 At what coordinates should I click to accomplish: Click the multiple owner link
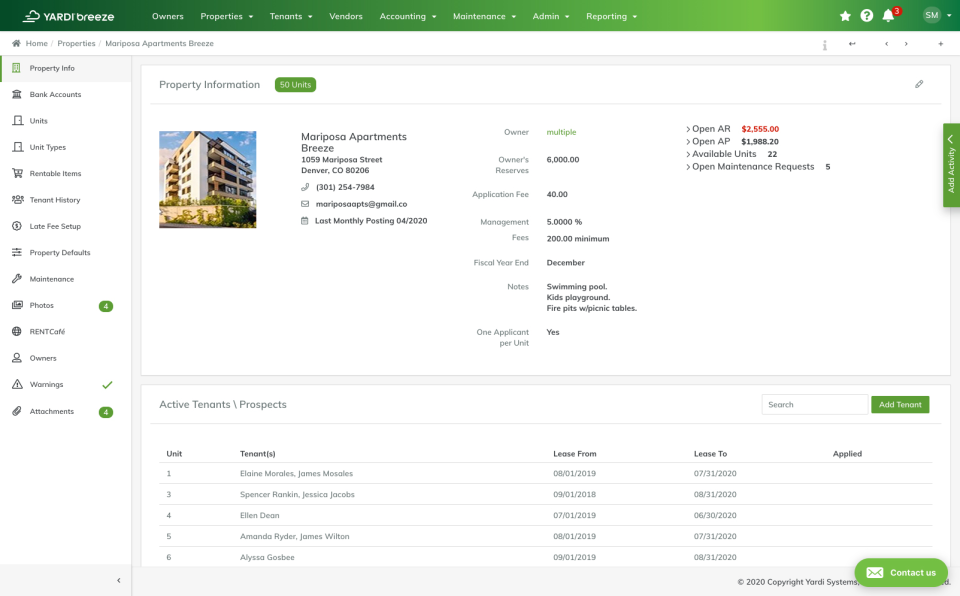click(561, 132)
